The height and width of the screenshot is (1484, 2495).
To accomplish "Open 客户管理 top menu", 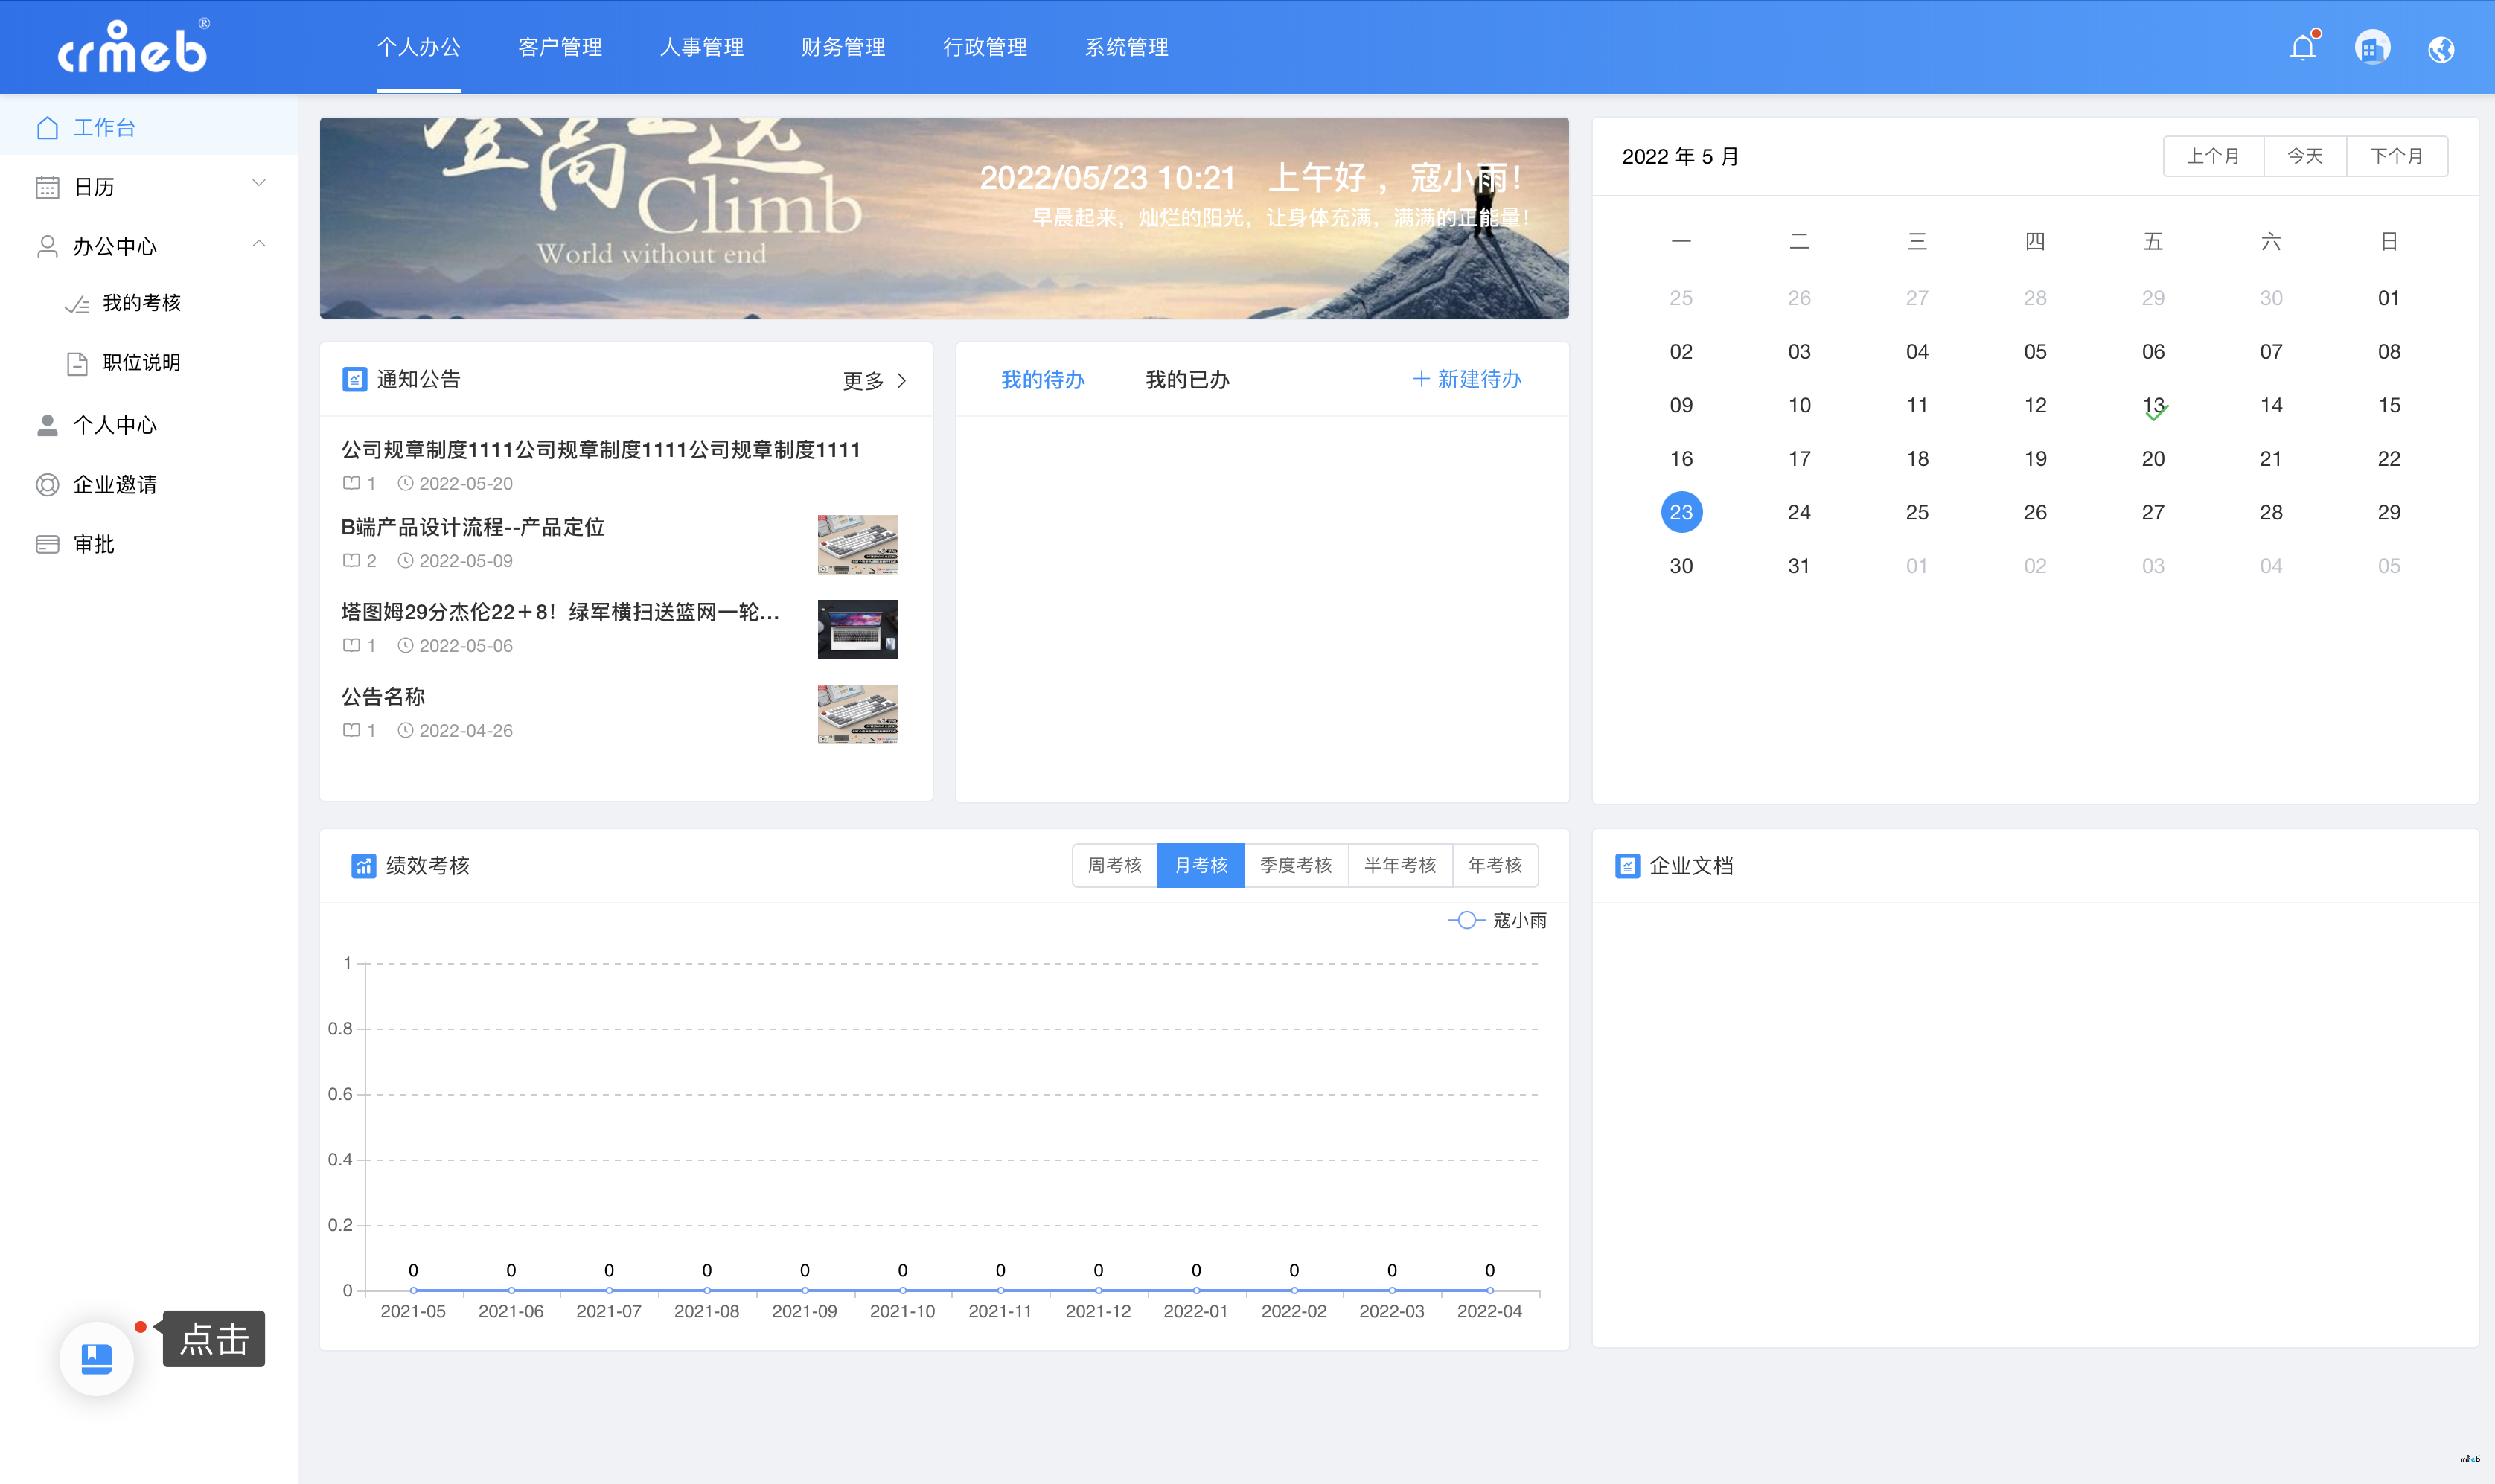I will pos(560,47).
